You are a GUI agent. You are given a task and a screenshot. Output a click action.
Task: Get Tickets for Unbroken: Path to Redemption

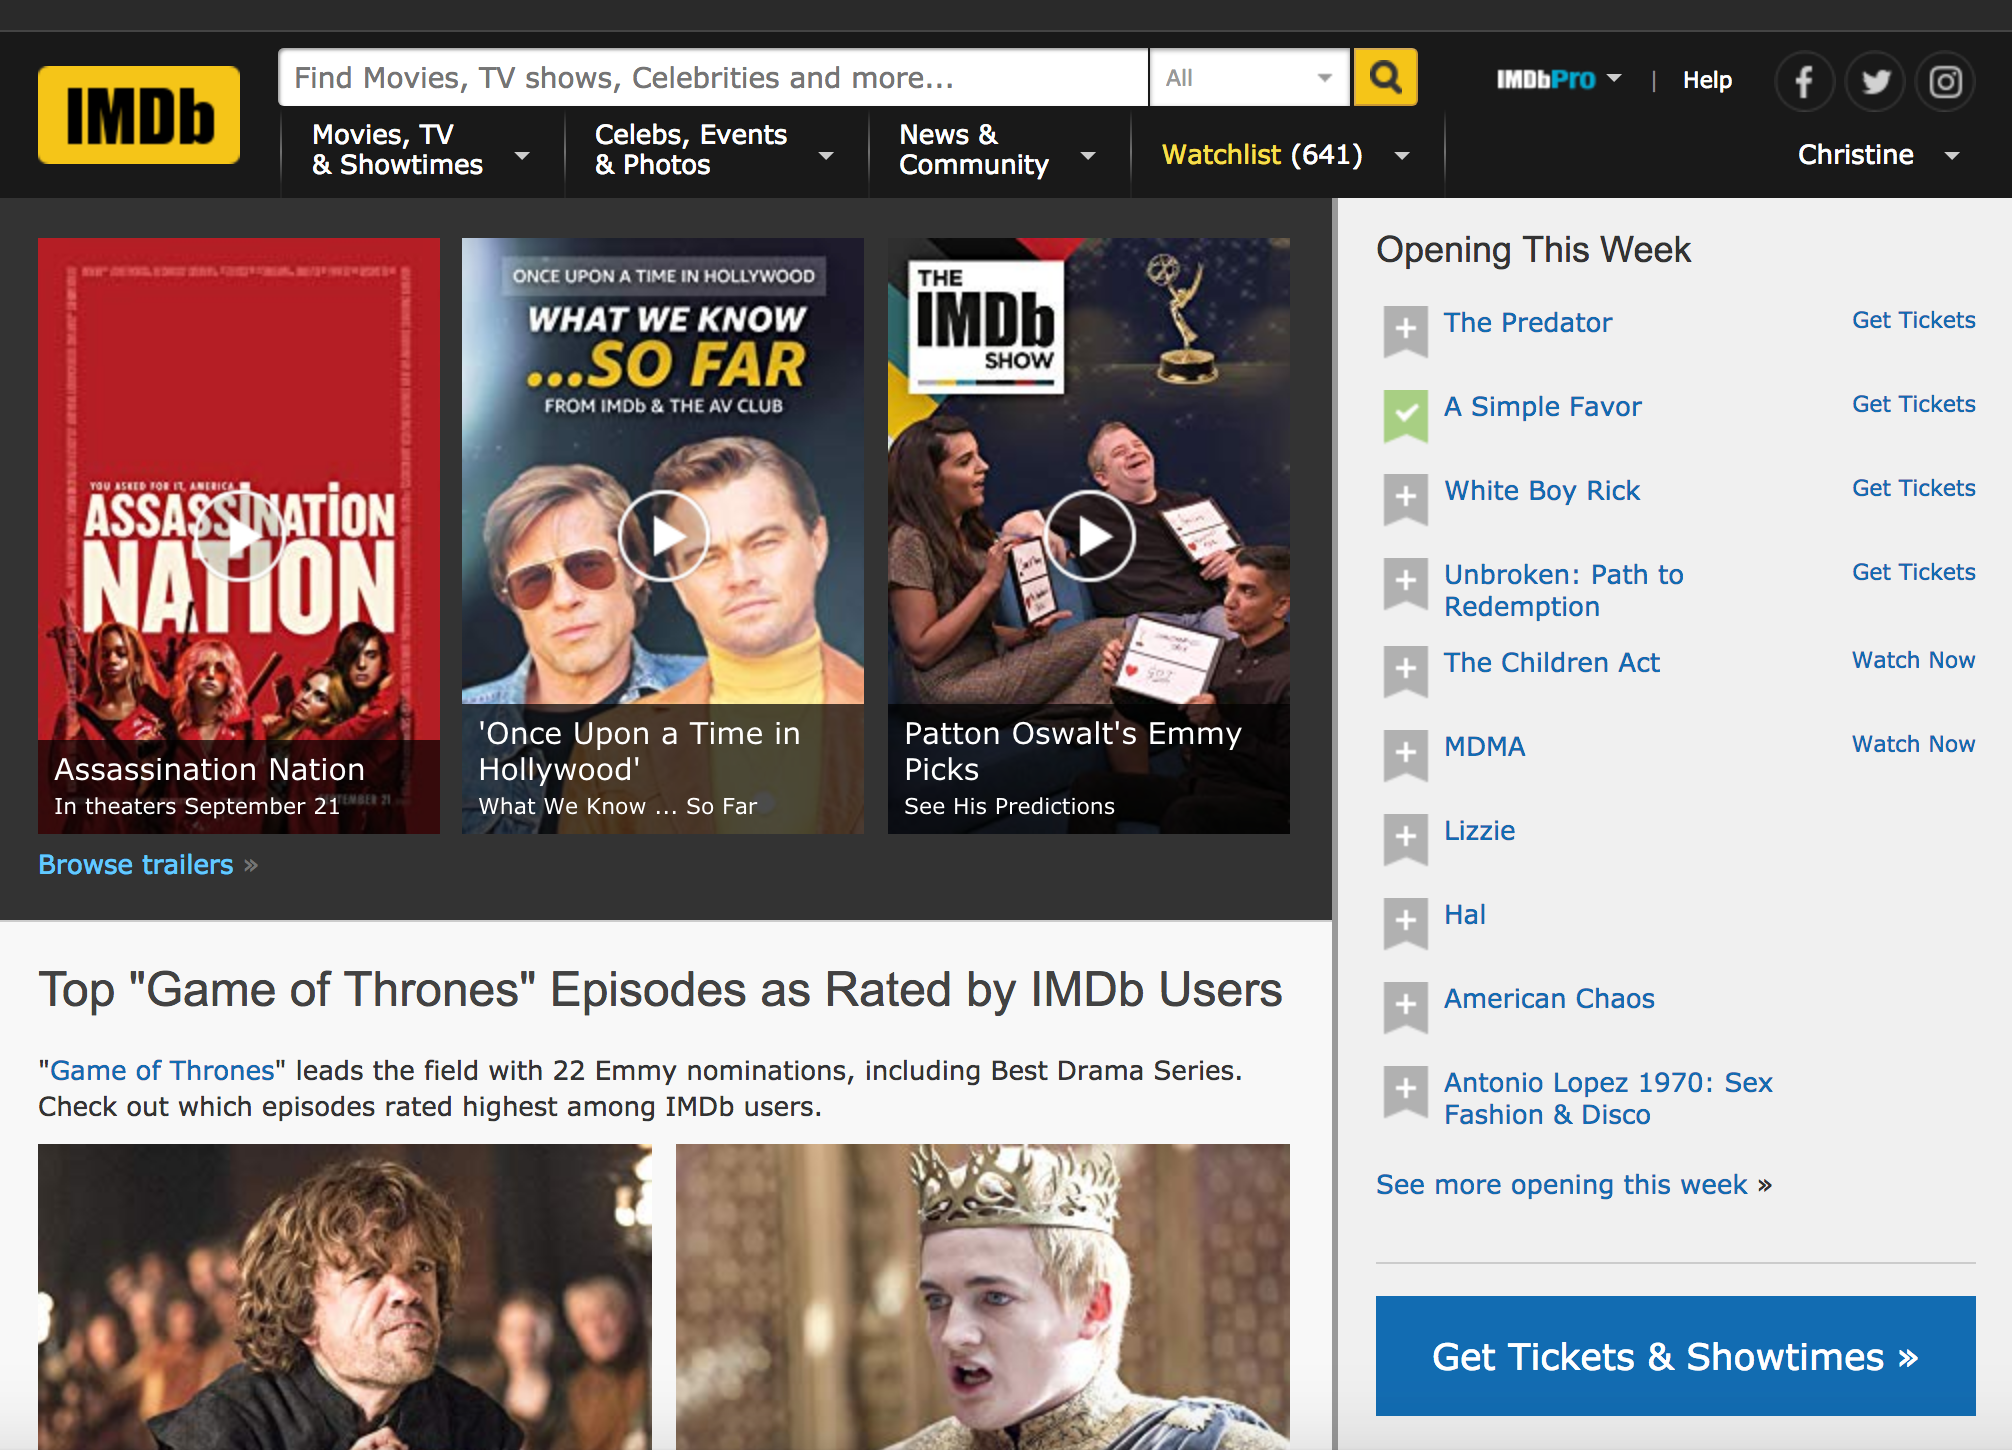(x=1913, y=572)
